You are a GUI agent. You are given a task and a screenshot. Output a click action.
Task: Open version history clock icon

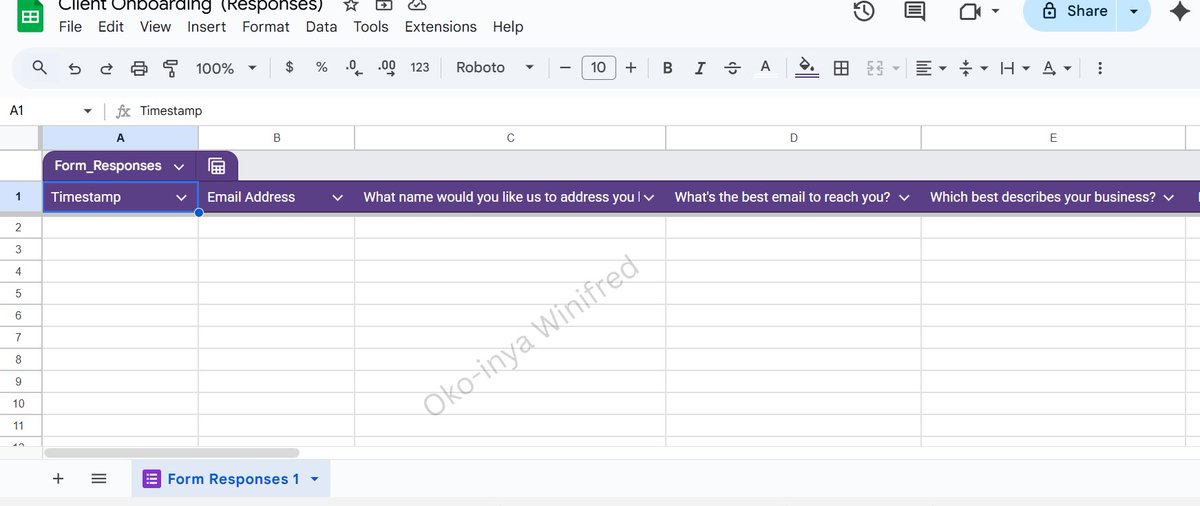(864, 11)
